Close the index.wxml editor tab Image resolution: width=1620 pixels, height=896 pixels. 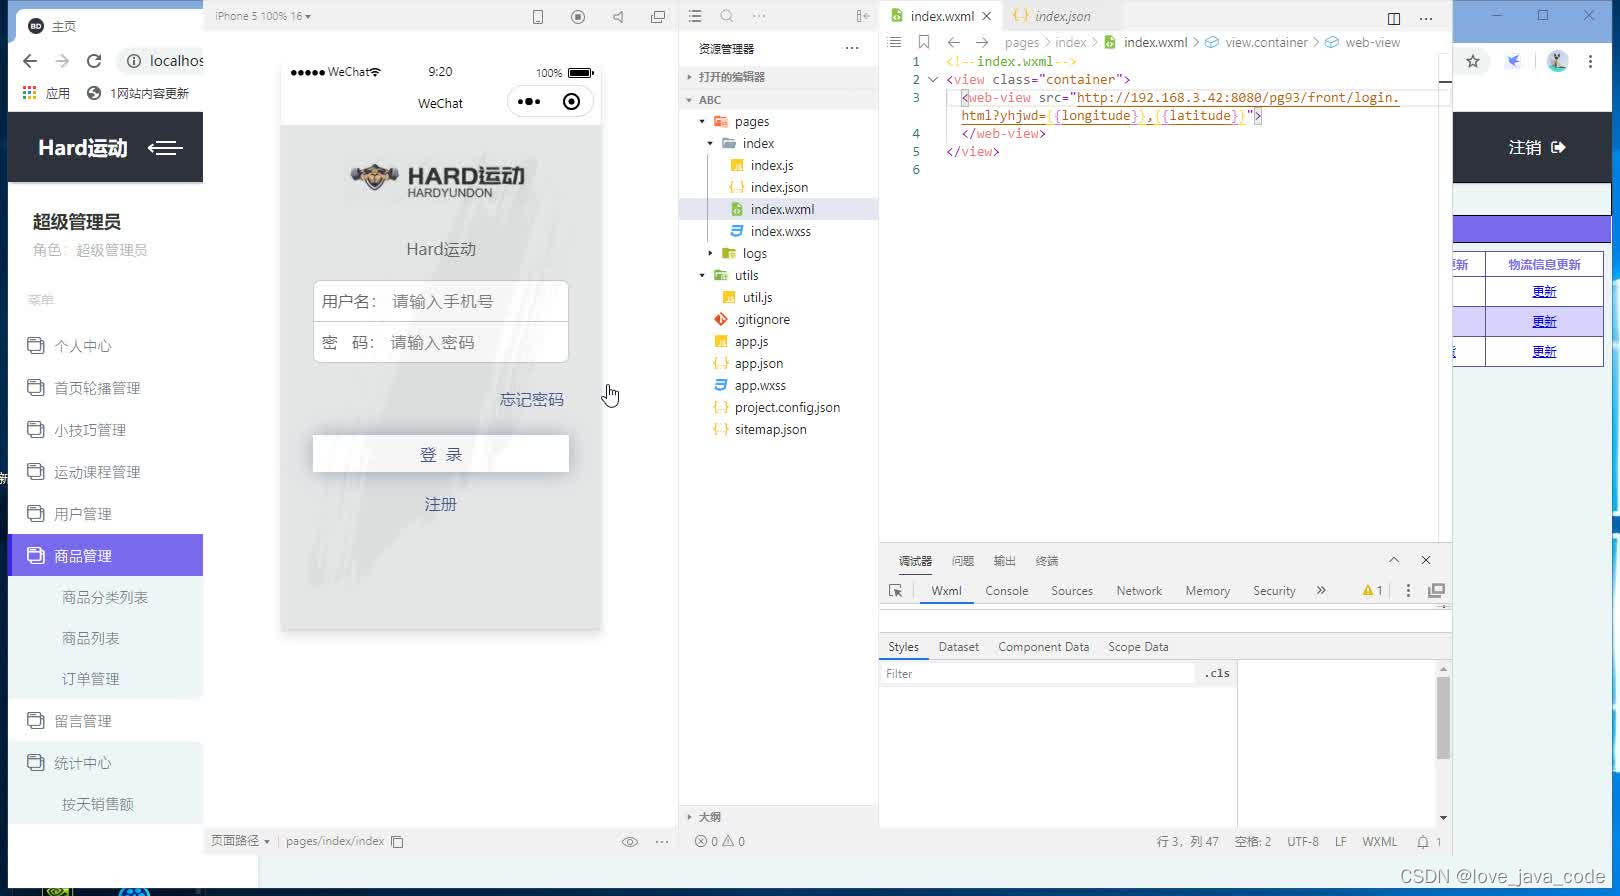(987, 16)
